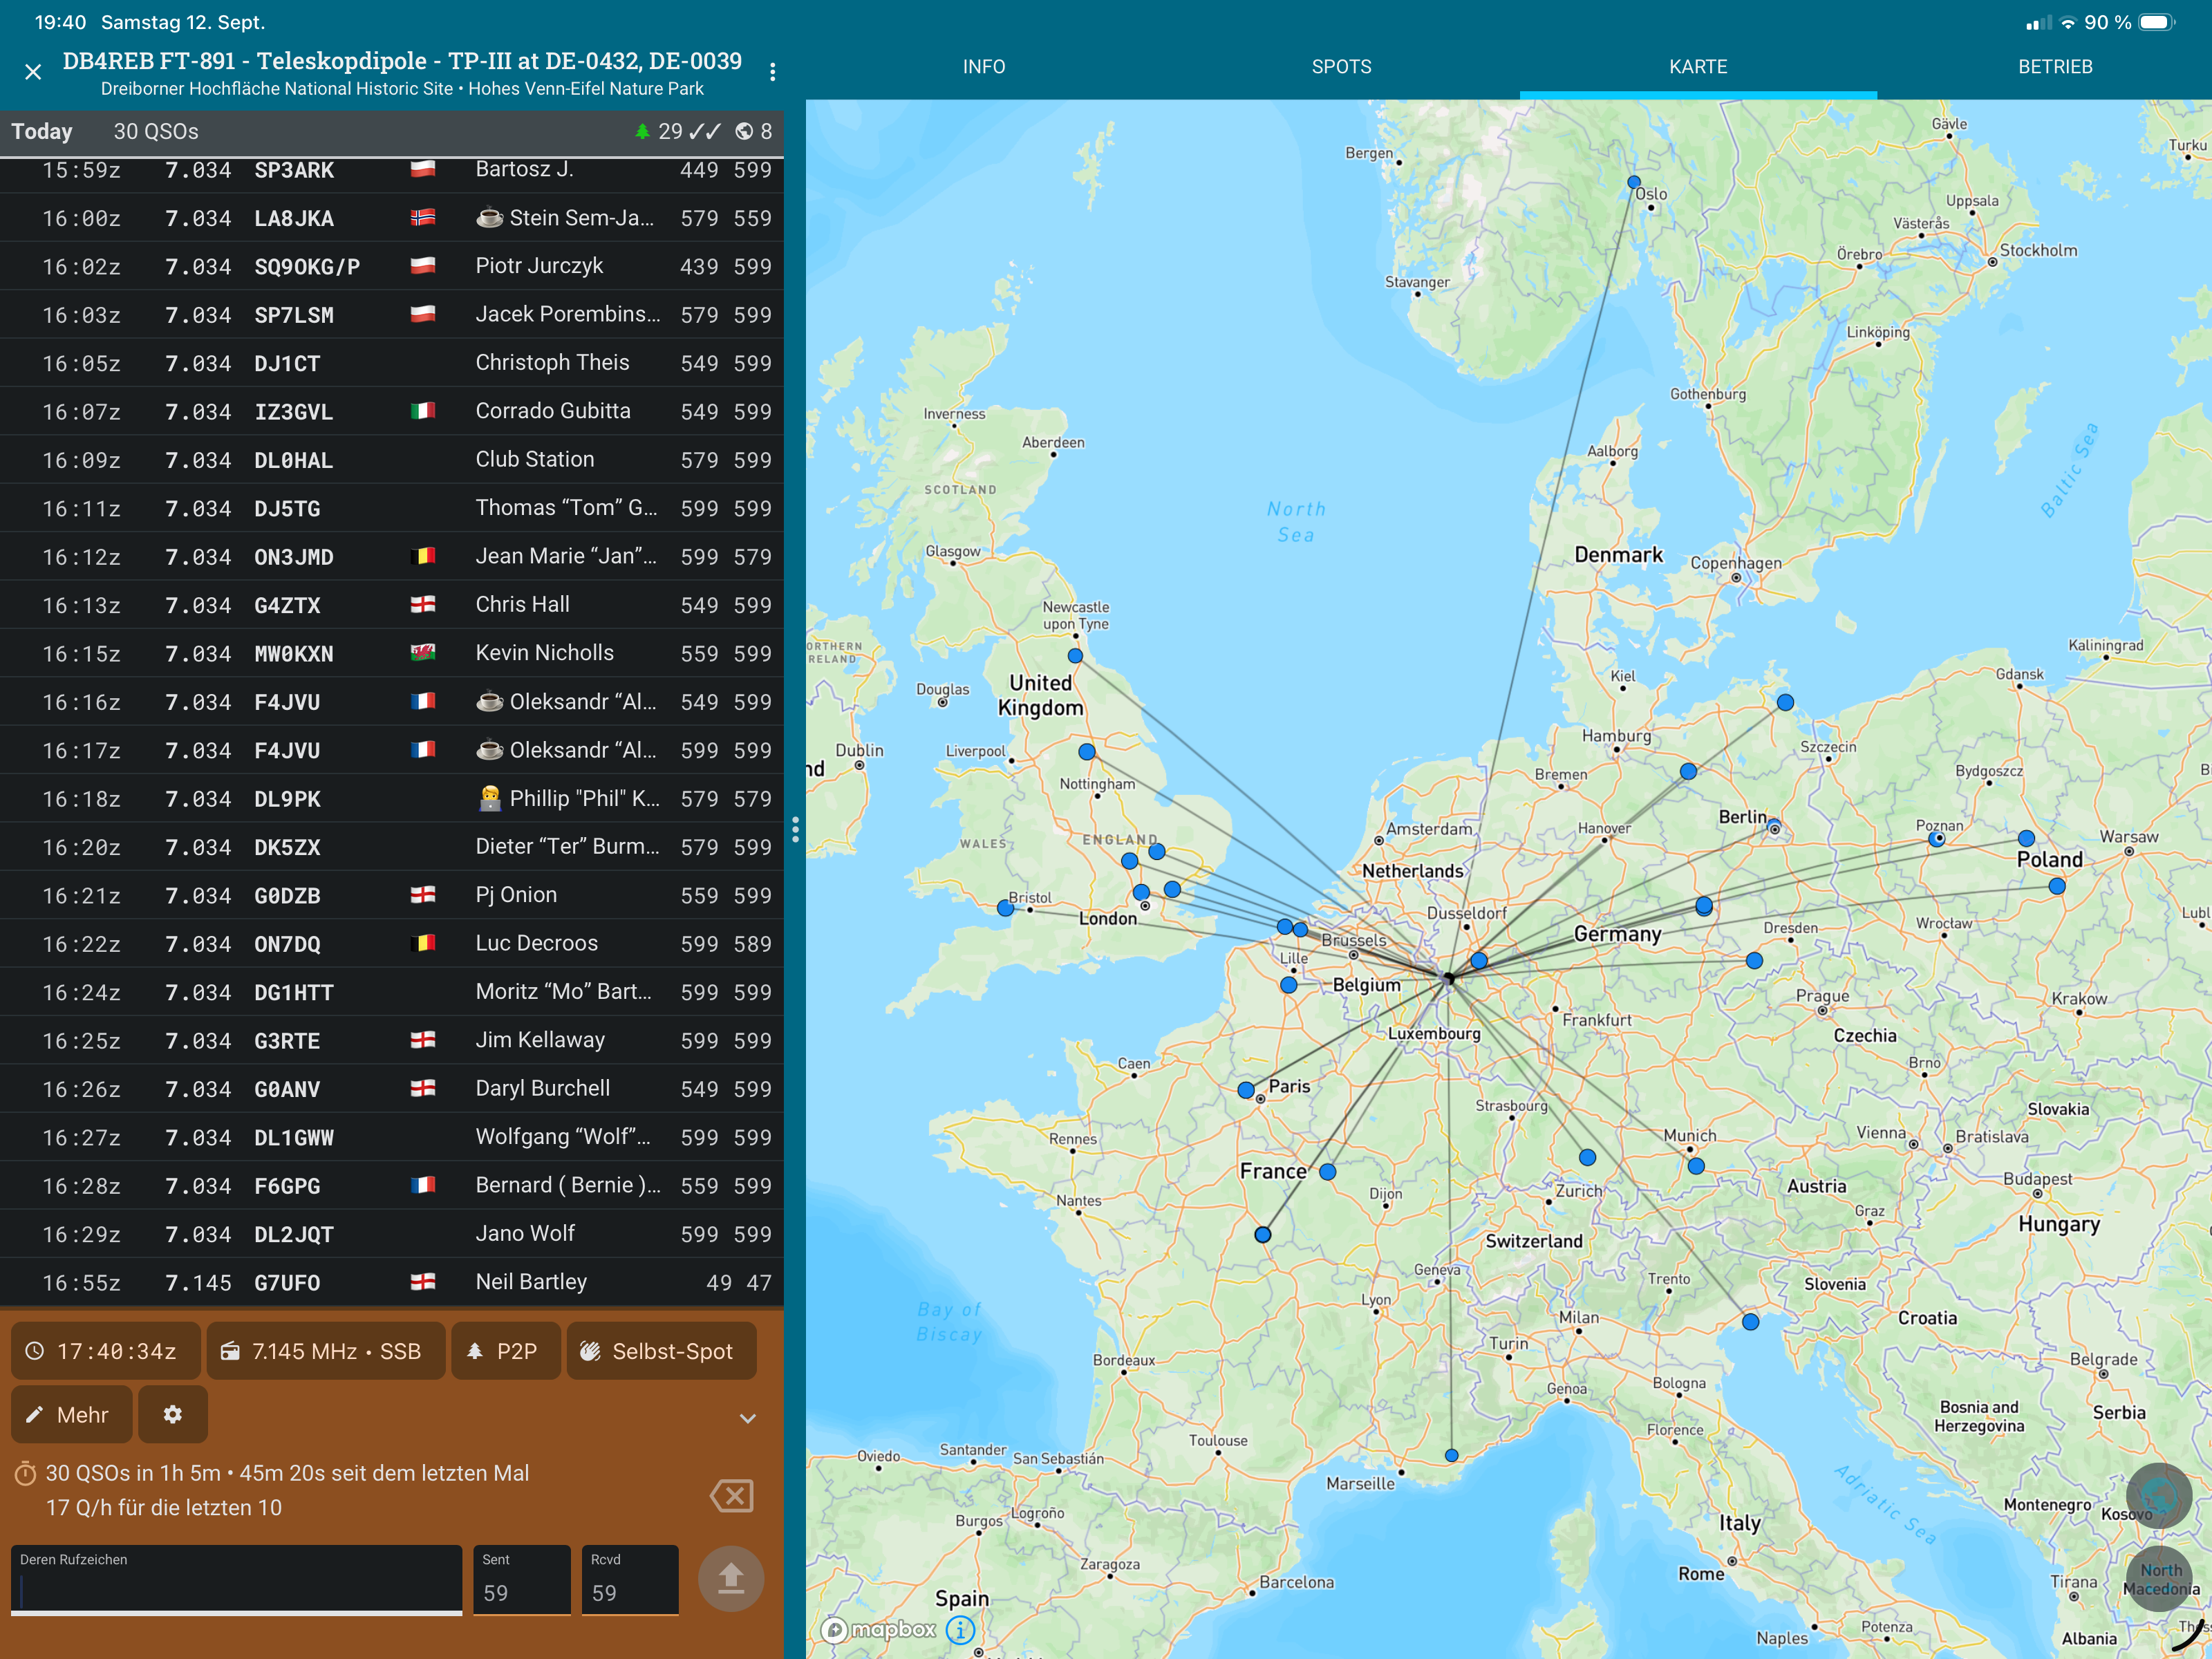Open the settings gear in logging panel
Screen dimensions: 2212x1659
tap(173, 1414)
